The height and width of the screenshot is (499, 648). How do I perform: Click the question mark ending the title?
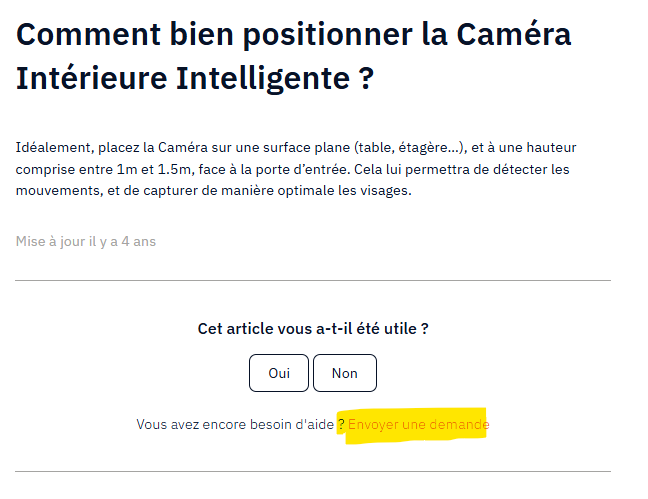click(x=365, y=78)
